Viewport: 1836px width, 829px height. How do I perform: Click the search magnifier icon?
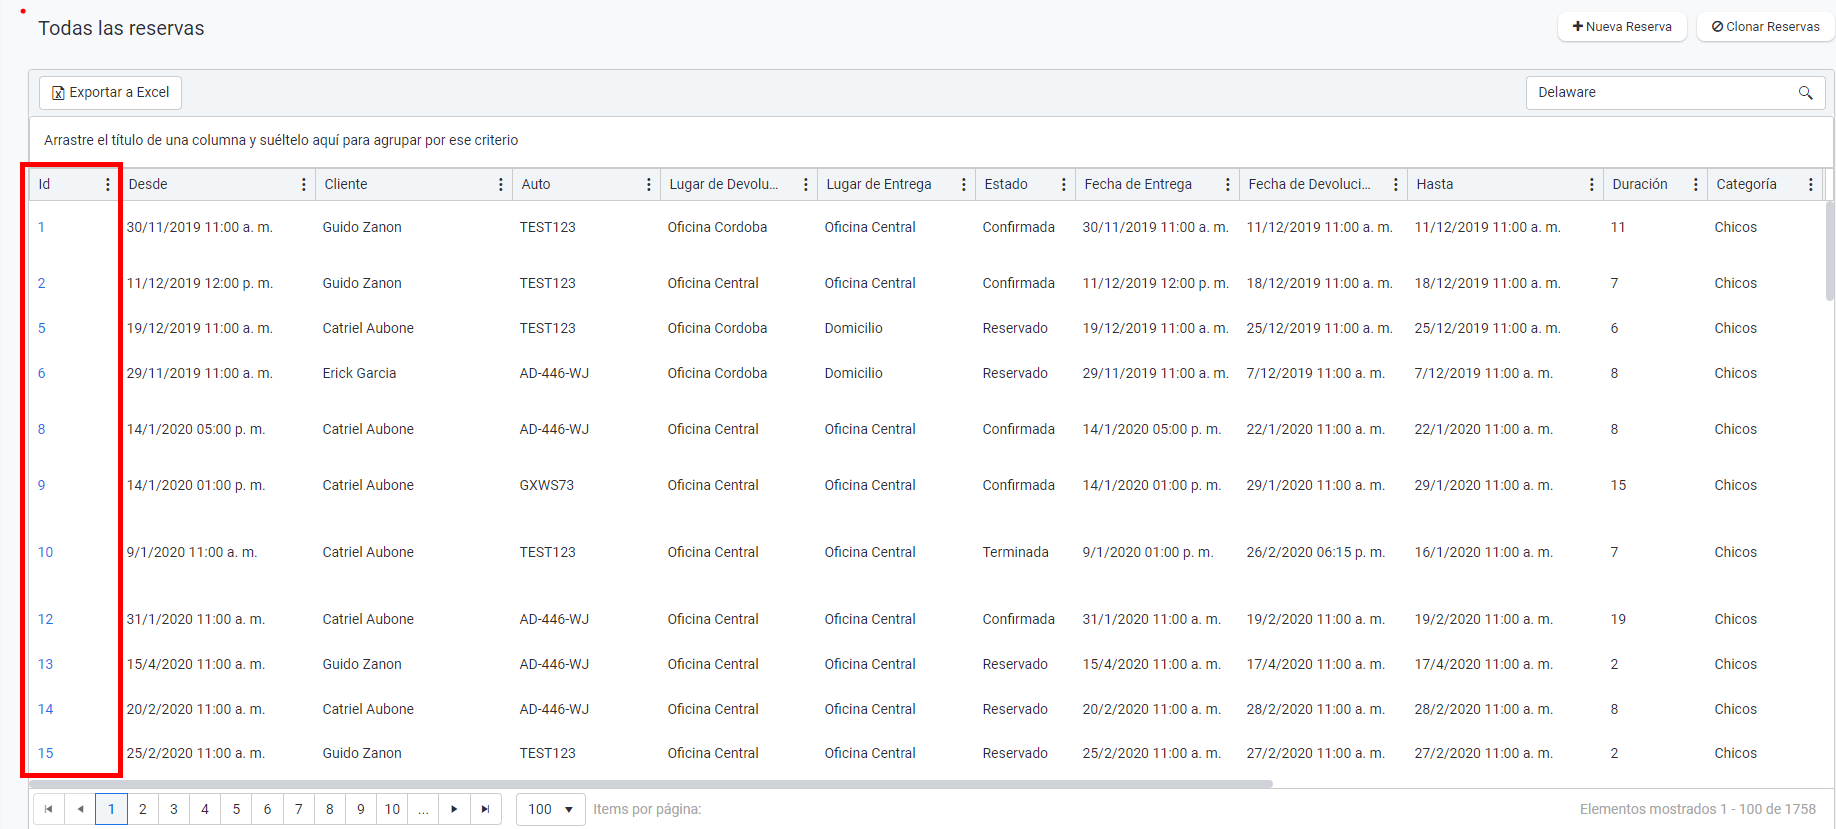coord(1805,93)
